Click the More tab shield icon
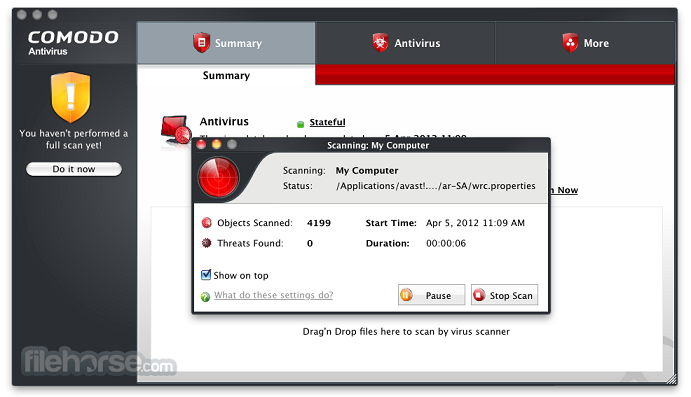The width and height of the screenshot is (691, 397). pos(570,43)
